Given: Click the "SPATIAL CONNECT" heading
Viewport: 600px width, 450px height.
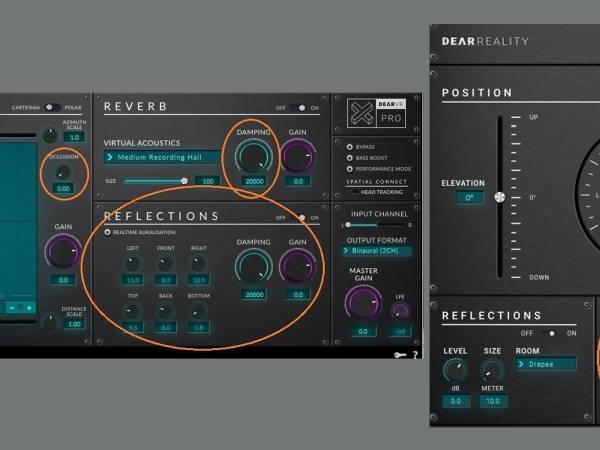Looking at the screenshot, I should 377,182.
